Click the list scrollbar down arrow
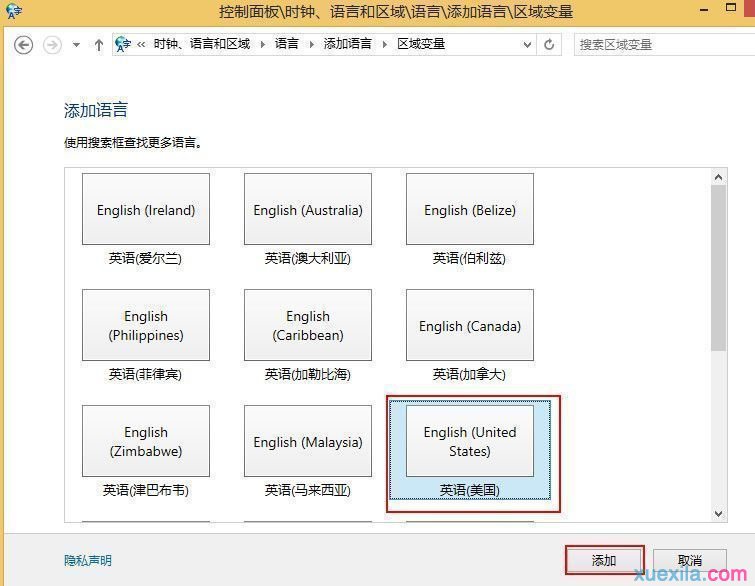The height and width of the screenshot is (586, 755). (x=718, y=514)
